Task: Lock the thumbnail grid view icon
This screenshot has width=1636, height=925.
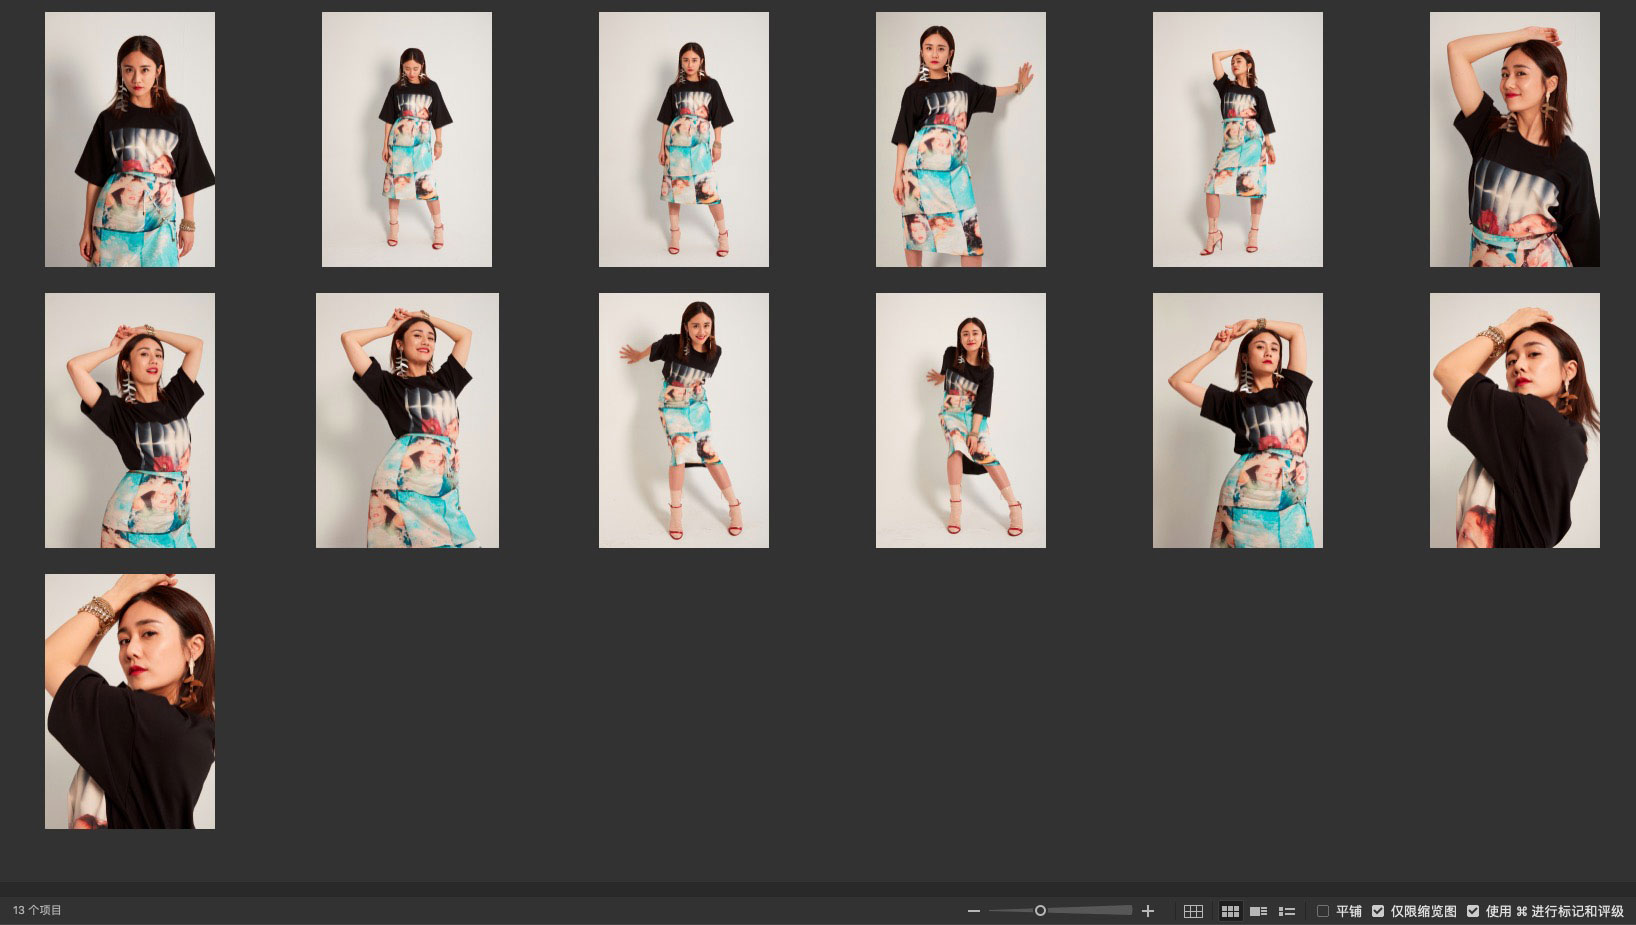Action: coord(1193,911)
